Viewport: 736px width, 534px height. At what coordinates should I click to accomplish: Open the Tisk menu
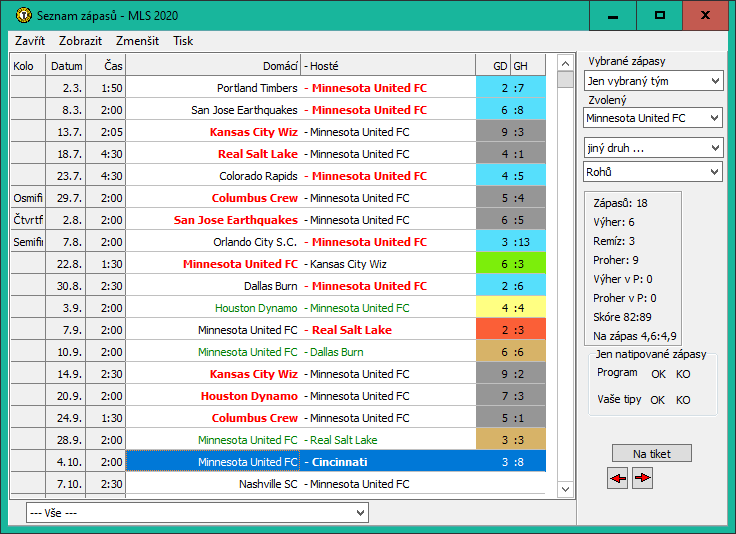tap(183, 41)
